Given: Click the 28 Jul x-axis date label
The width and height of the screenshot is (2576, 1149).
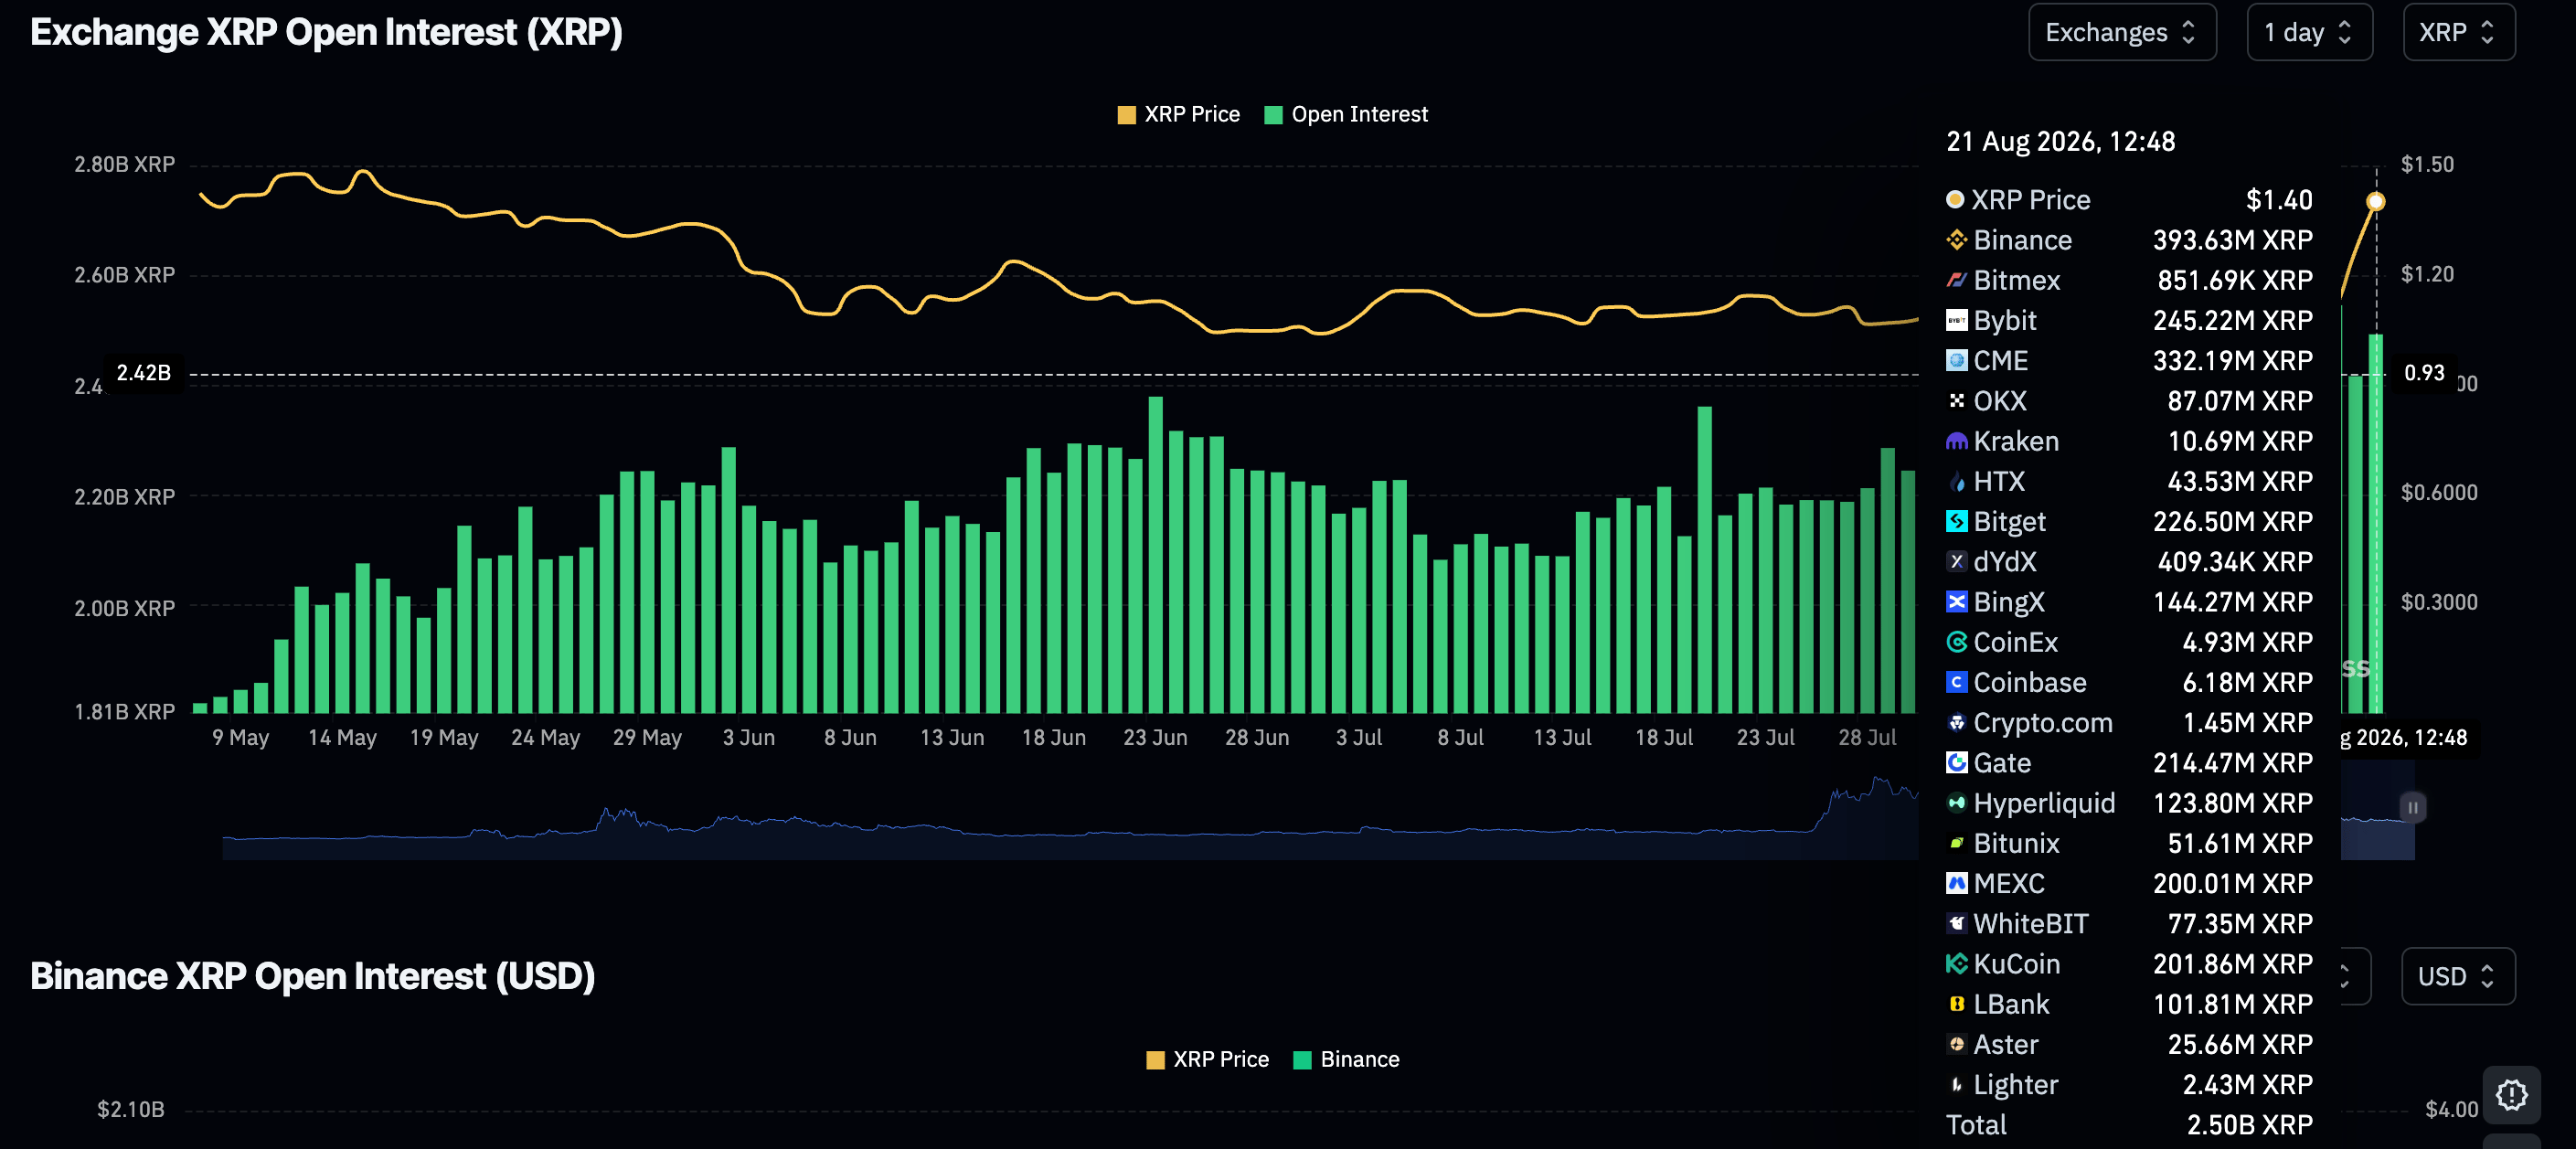Looking at the screenshot, I should tap(1867, 738).
